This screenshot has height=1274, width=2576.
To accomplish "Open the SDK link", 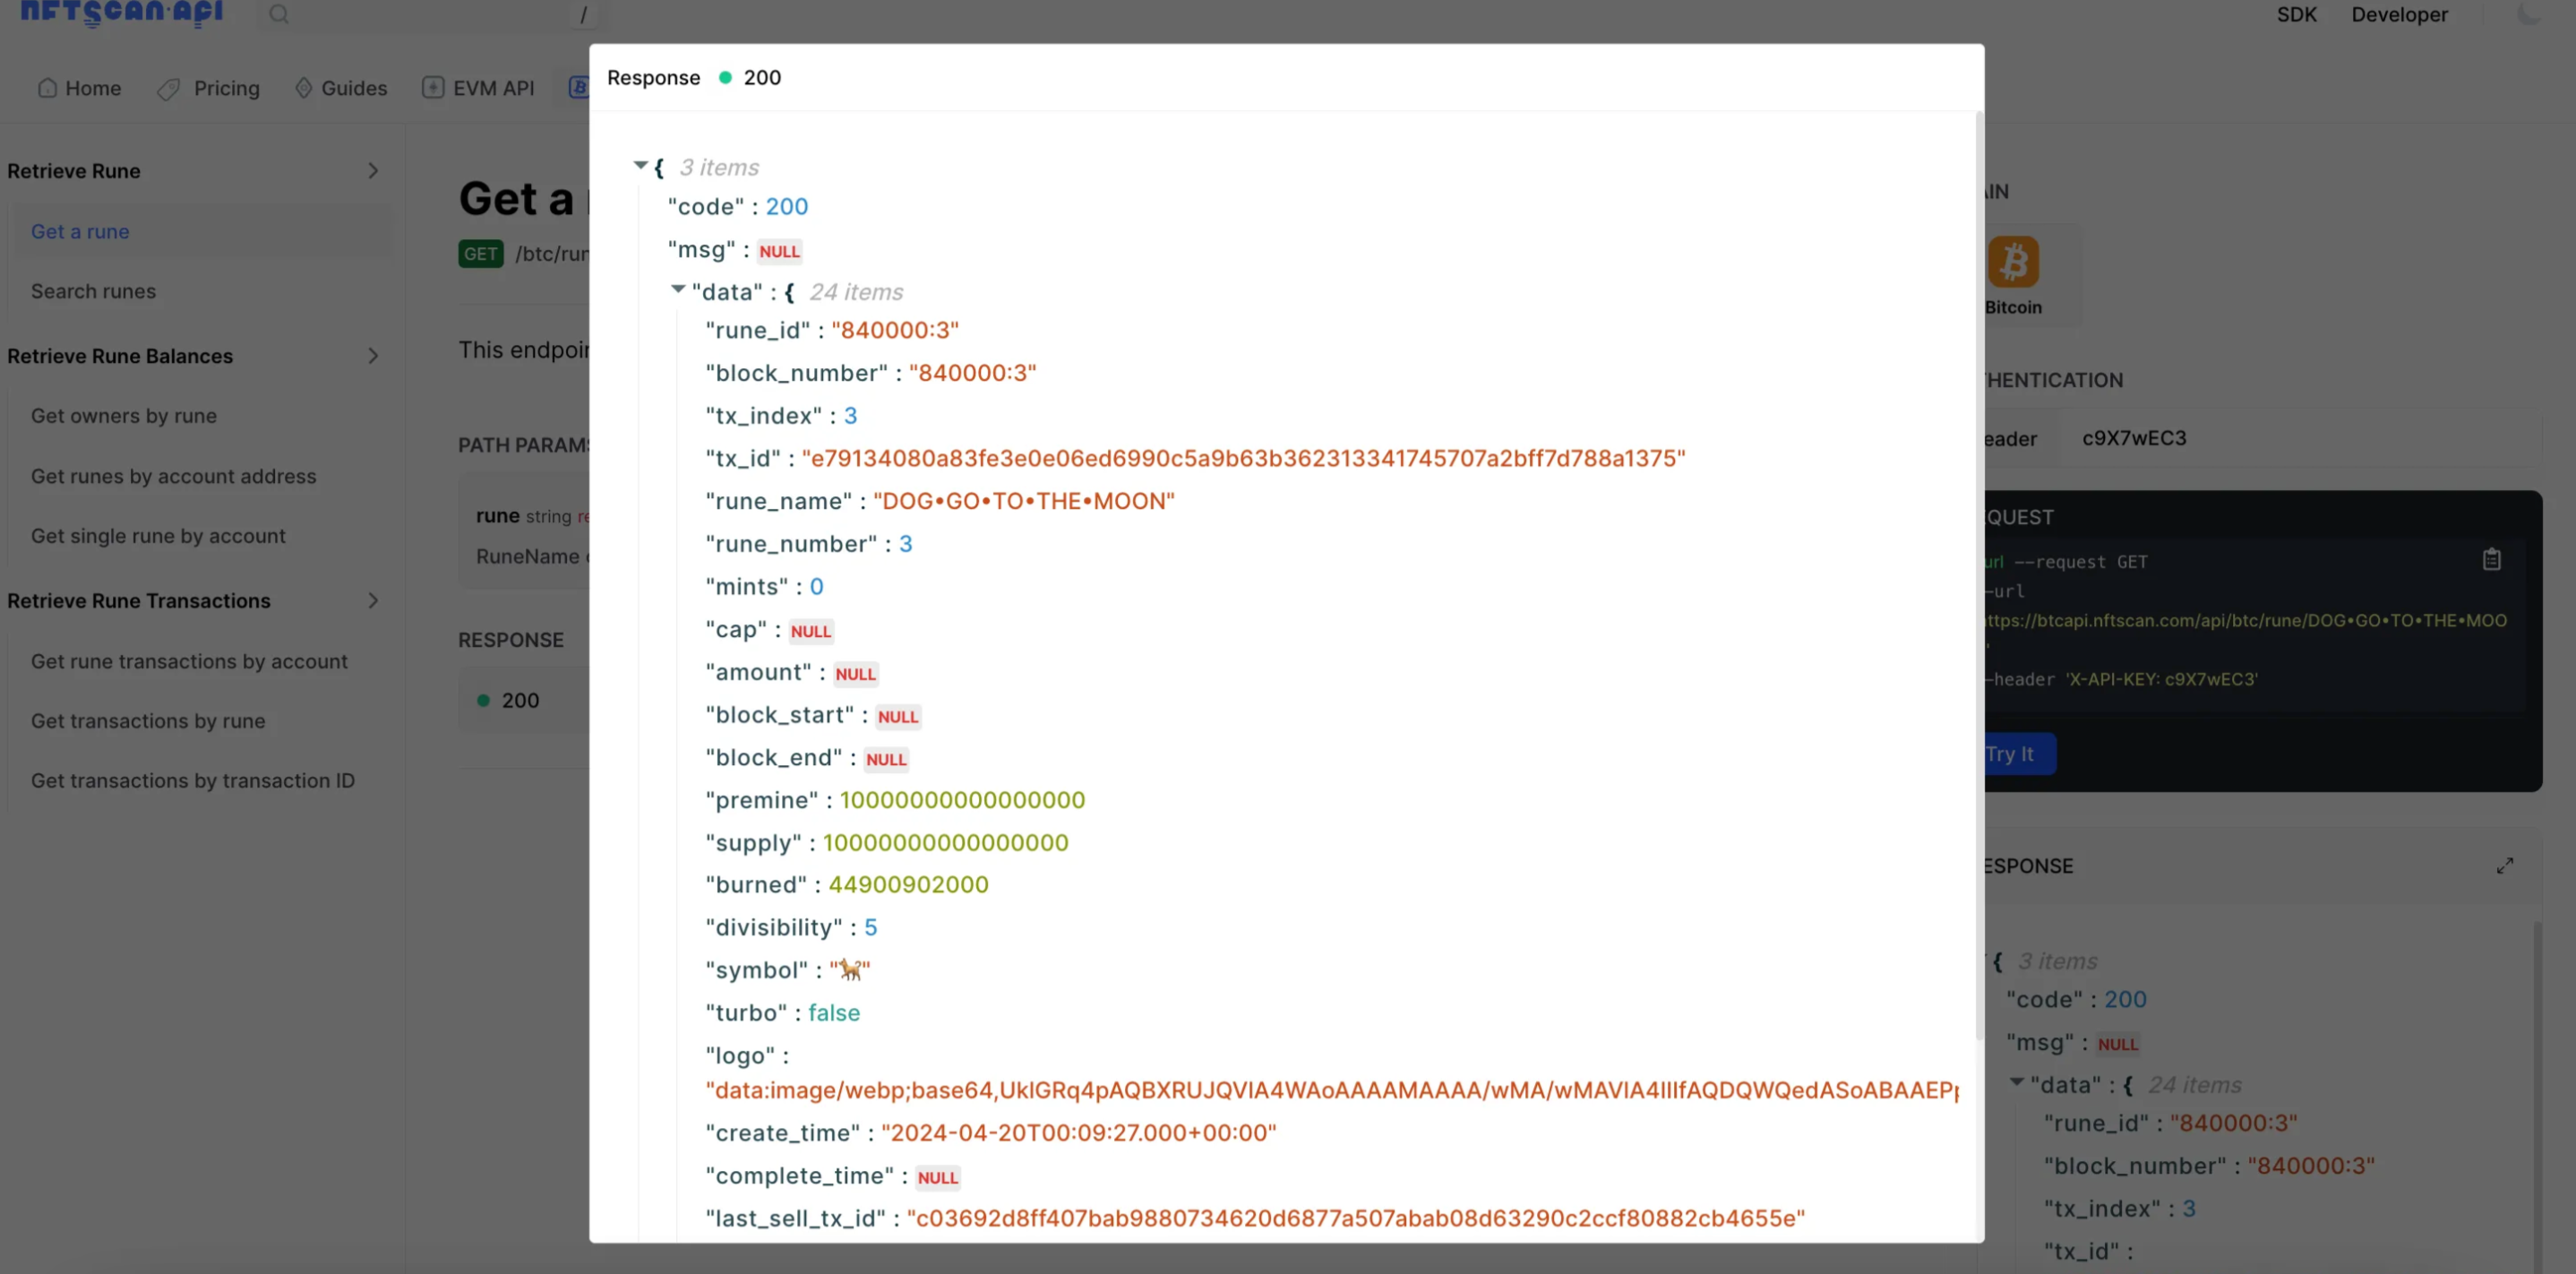I will (x=2296, y=14).
